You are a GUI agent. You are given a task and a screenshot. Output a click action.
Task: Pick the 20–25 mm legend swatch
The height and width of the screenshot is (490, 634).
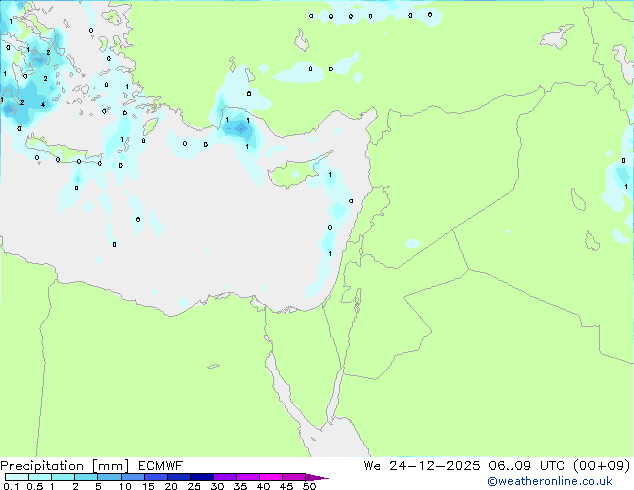point(178,477)
